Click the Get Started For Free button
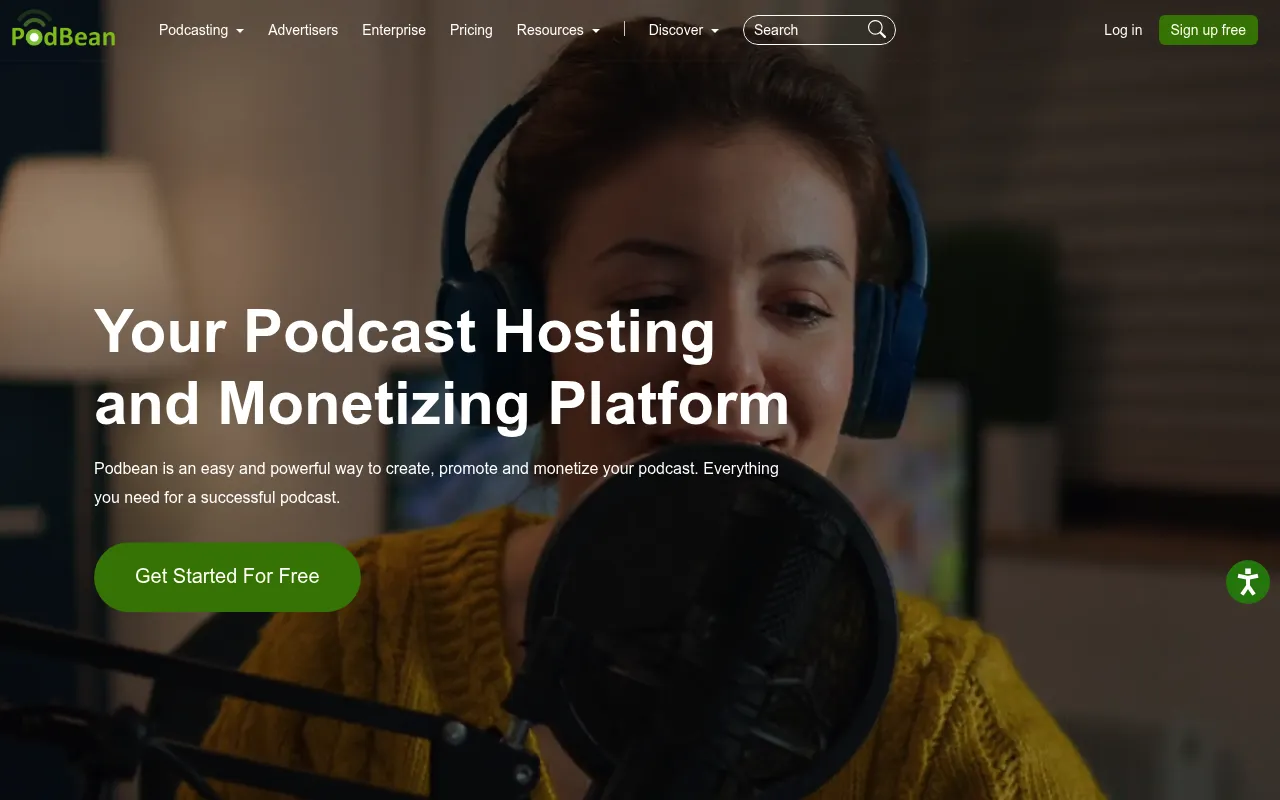 point(227,577)
